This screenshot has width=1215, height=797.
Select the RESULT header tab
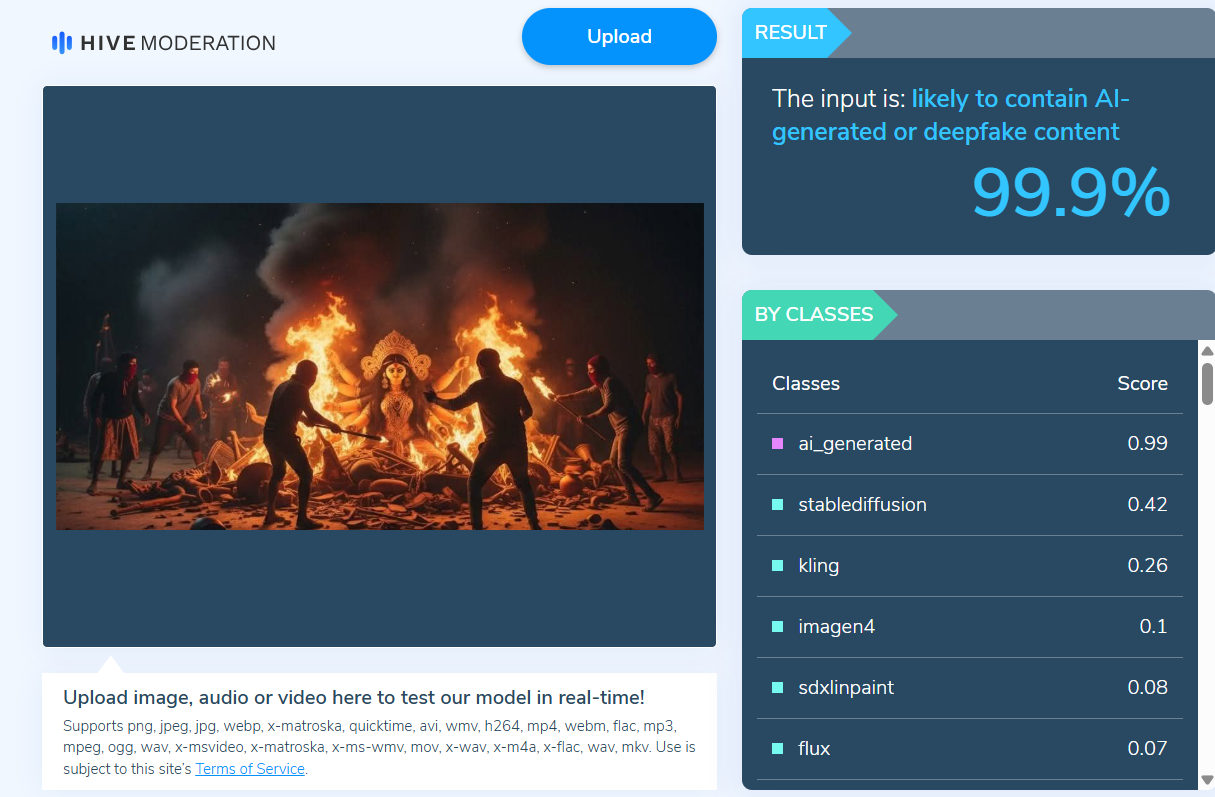coord(791,33)
